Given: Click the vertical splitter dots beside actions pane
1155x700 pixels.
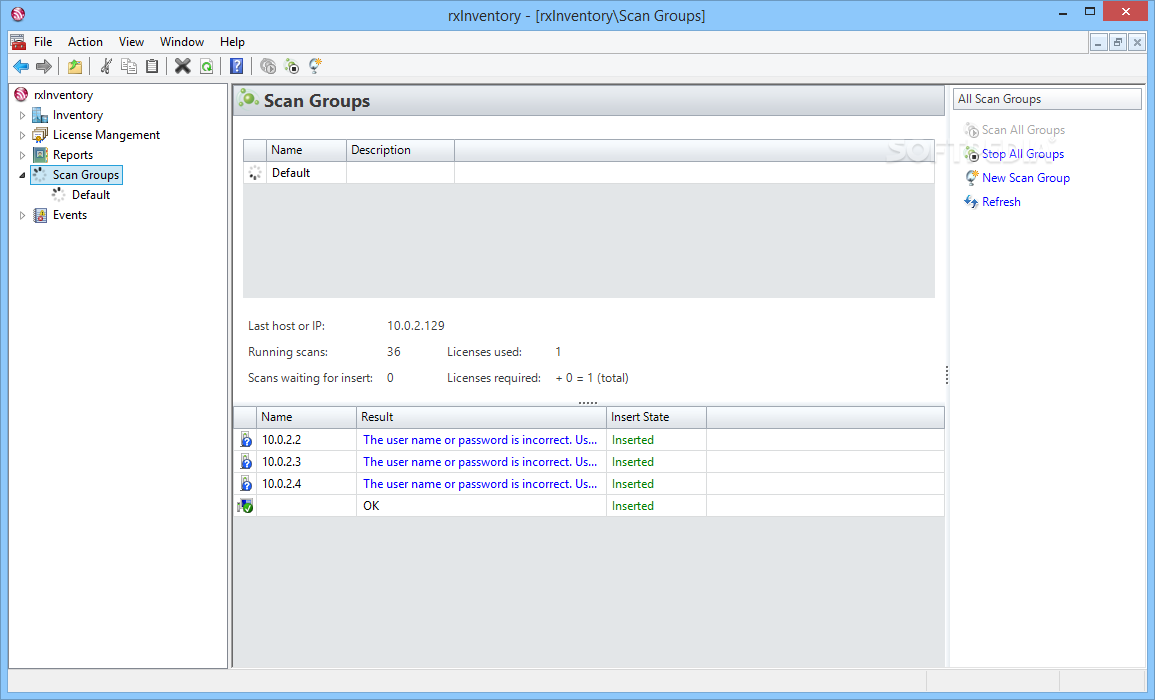Looking at the screenshot, I should [x=947, y=376].
